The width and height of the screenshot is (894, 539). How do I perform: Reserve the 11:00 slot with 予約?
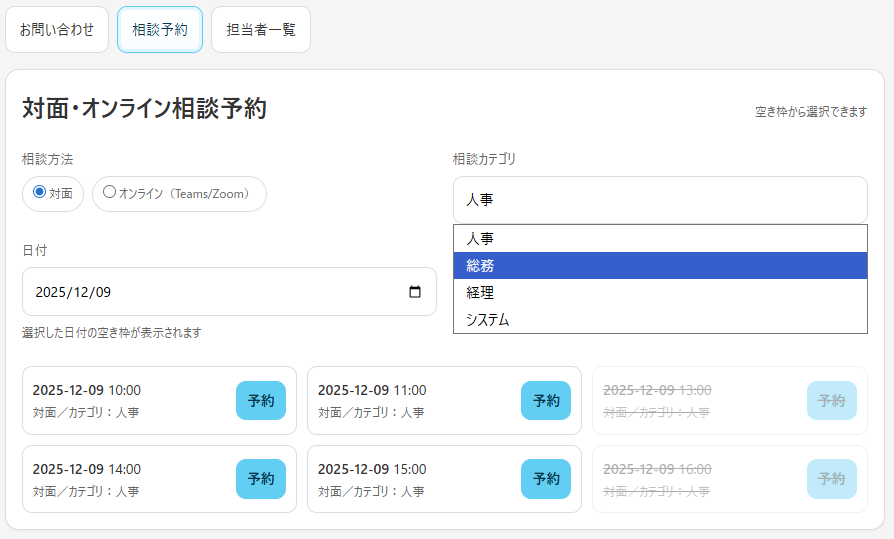point(546,400)
